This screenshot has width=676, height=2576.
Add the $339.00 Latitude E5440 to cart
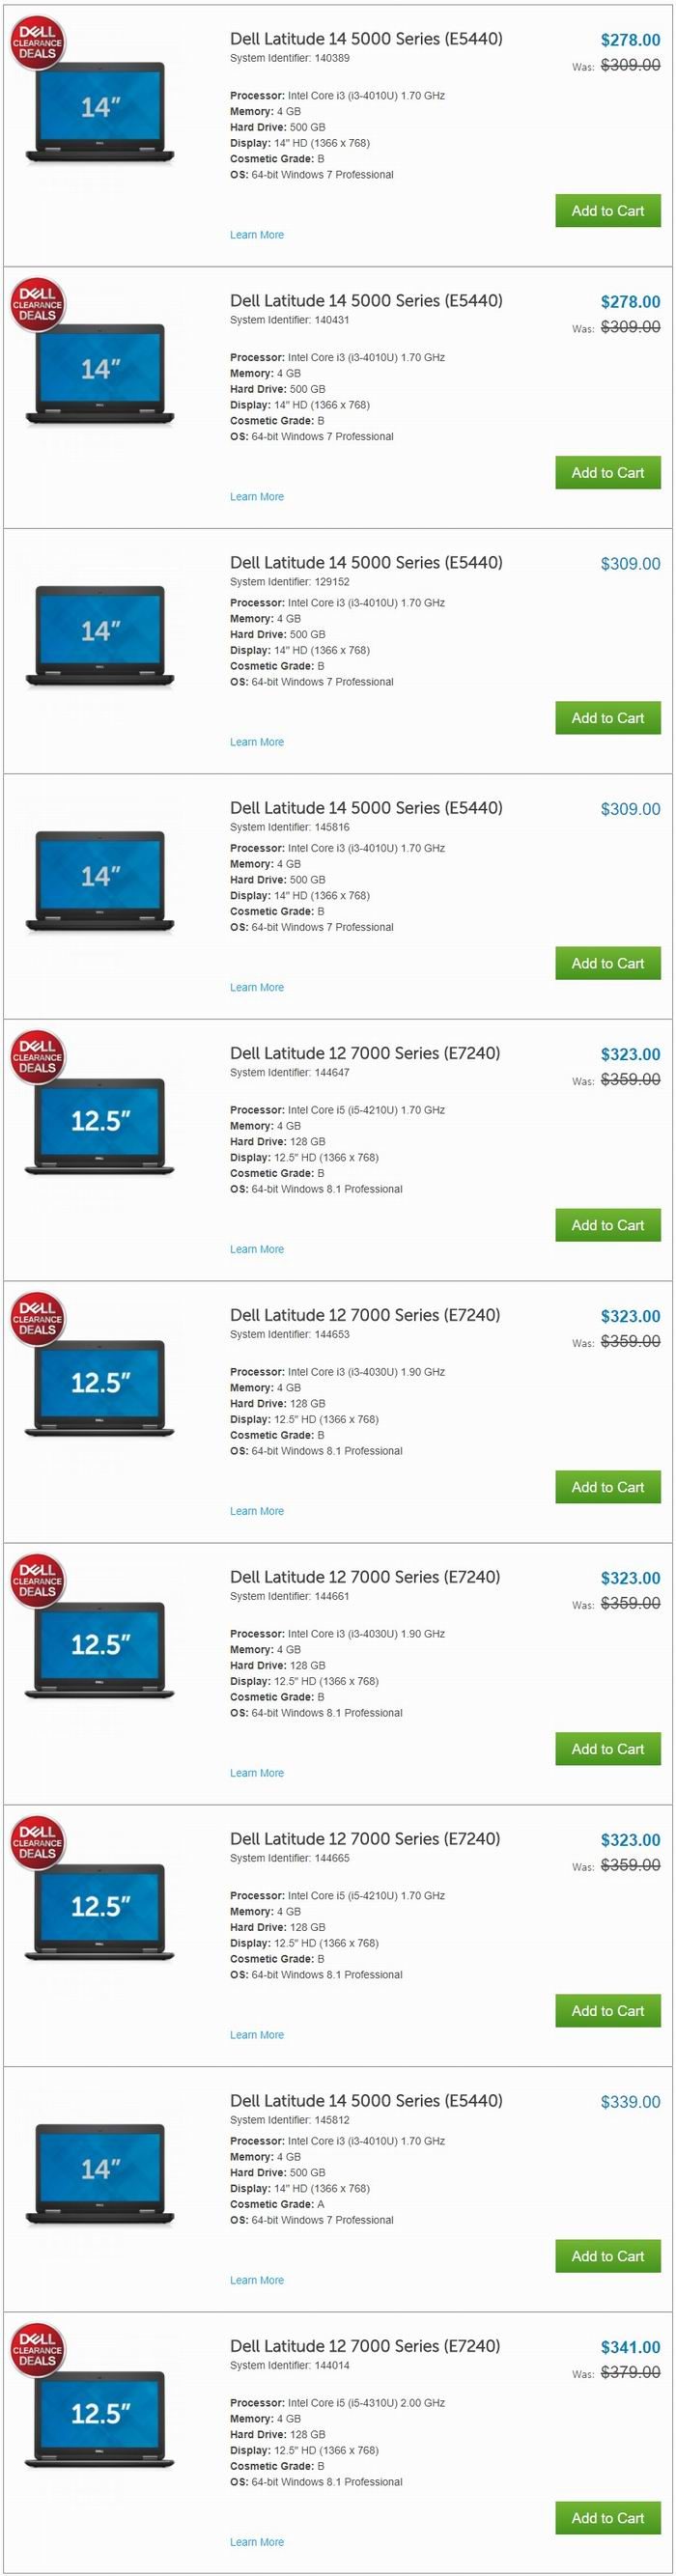[x=607, y=2256]
